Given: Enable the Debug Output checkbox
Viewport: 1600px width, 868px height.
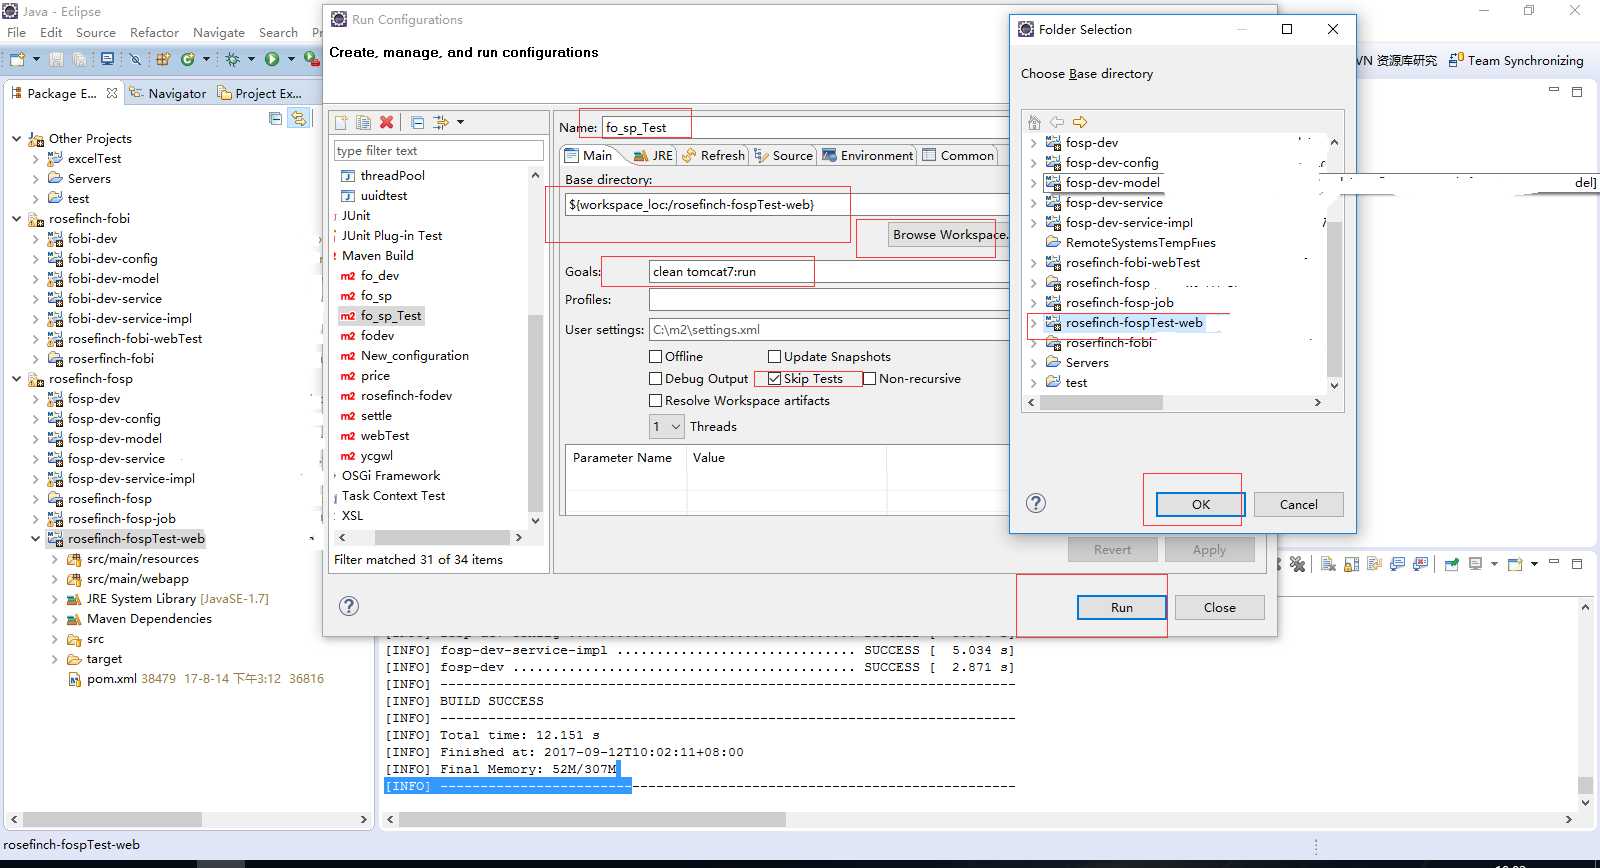Looking at the screenshot, I should pyautogui.click(x=656, y=379).
